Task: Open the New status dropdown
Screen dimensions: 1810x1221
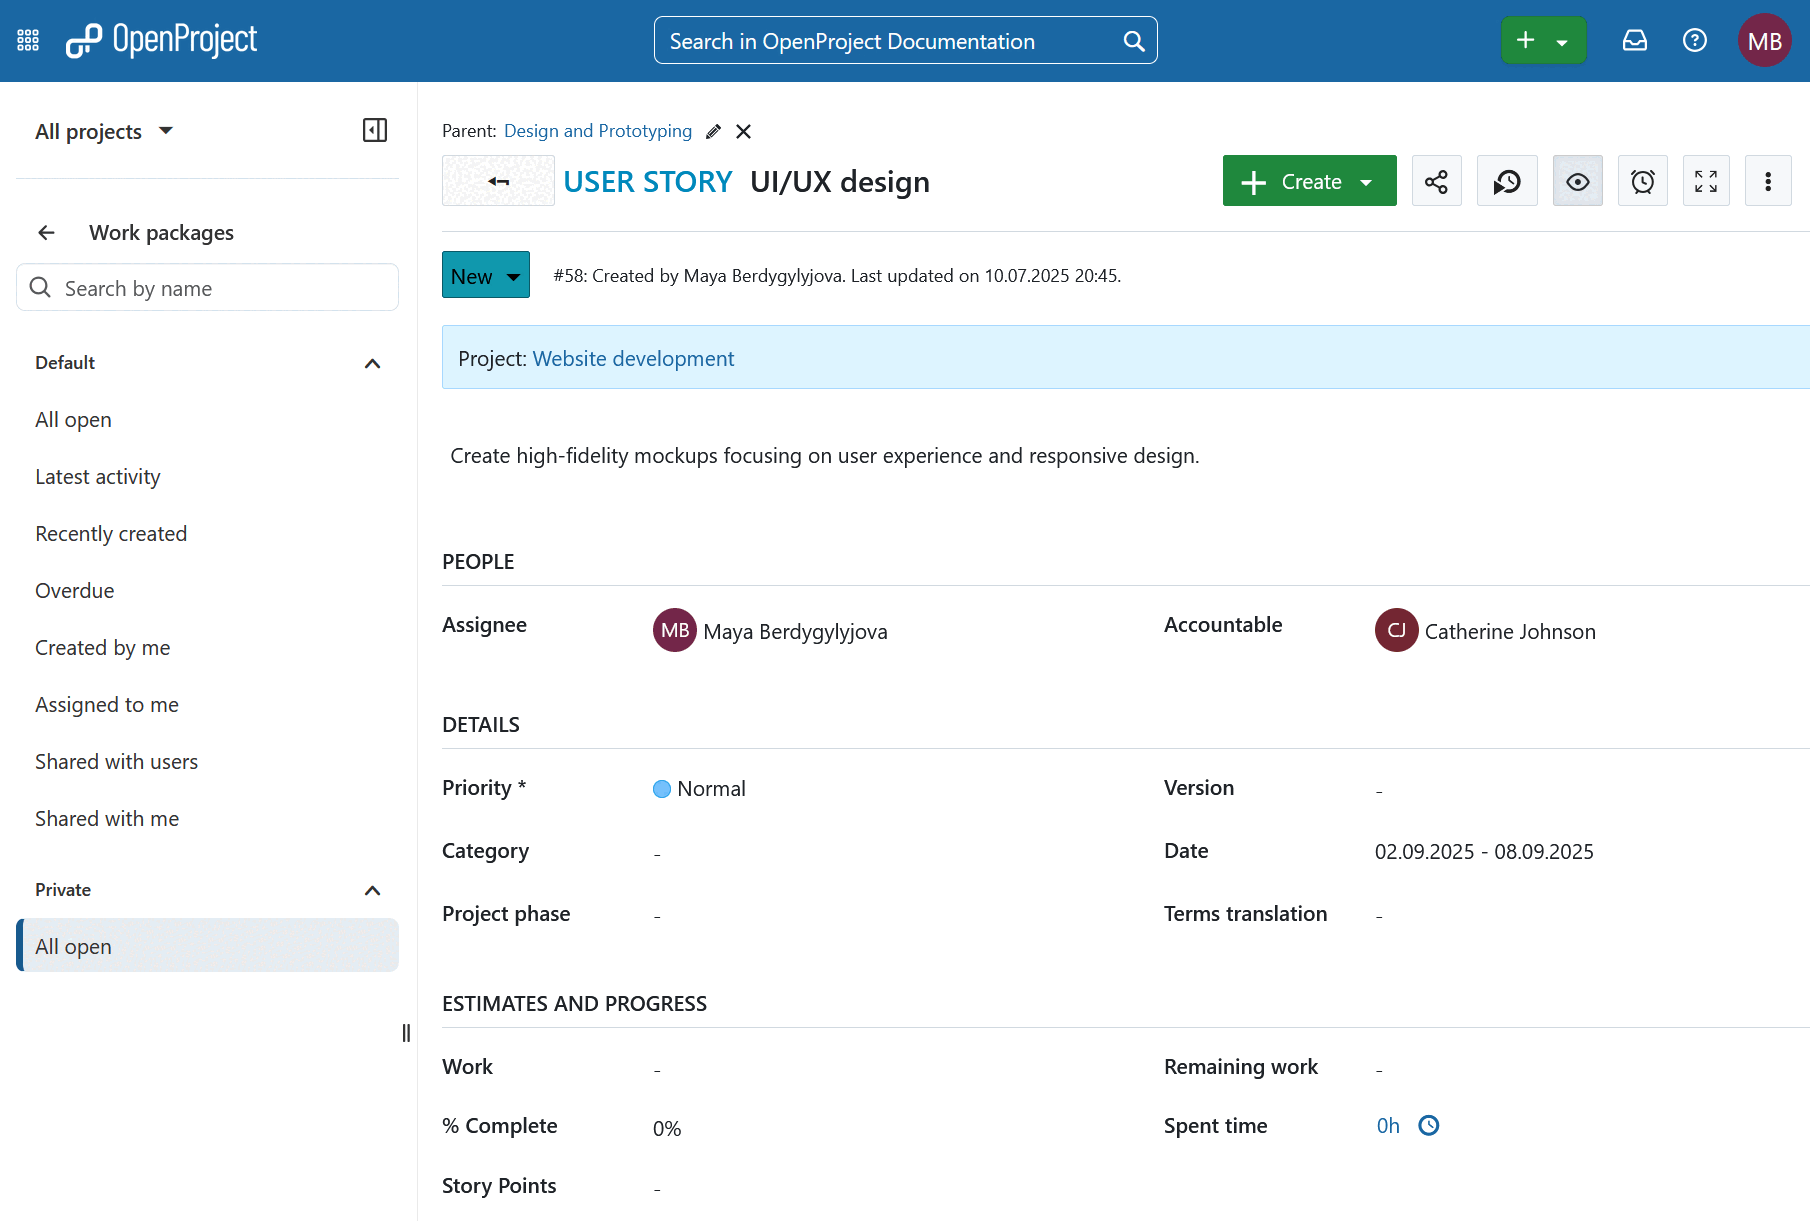Action: 485,275
